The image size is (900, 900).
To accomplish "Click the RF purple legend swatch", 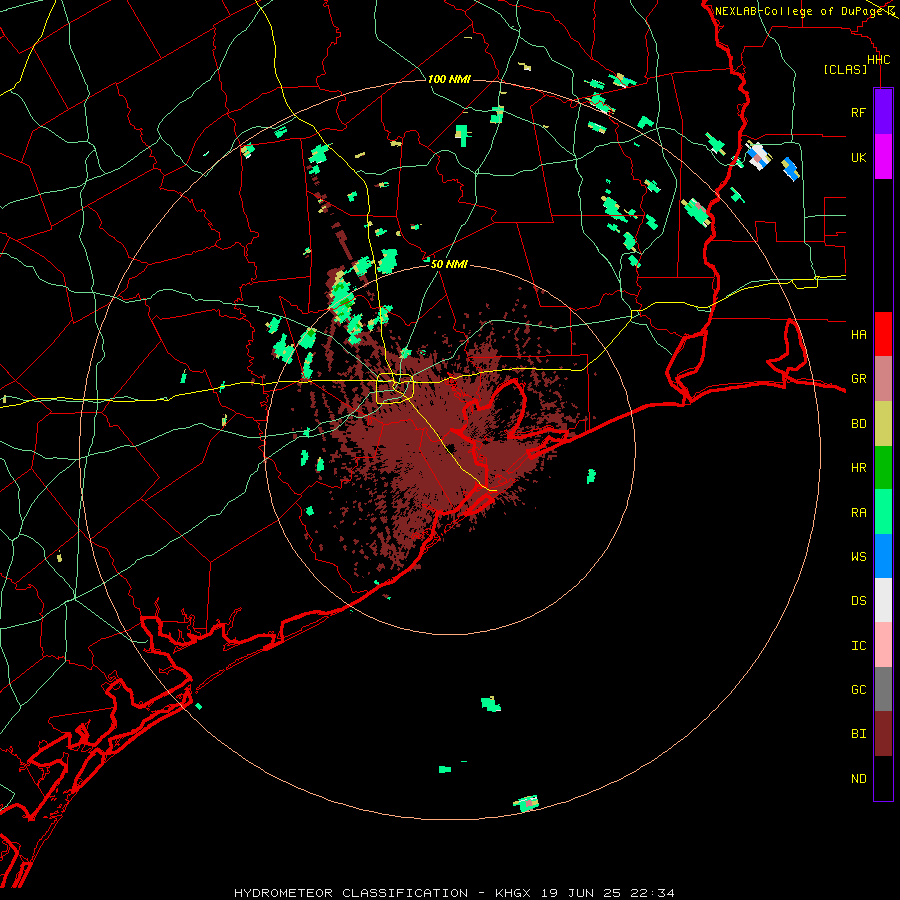I will (x=883, y=112).
